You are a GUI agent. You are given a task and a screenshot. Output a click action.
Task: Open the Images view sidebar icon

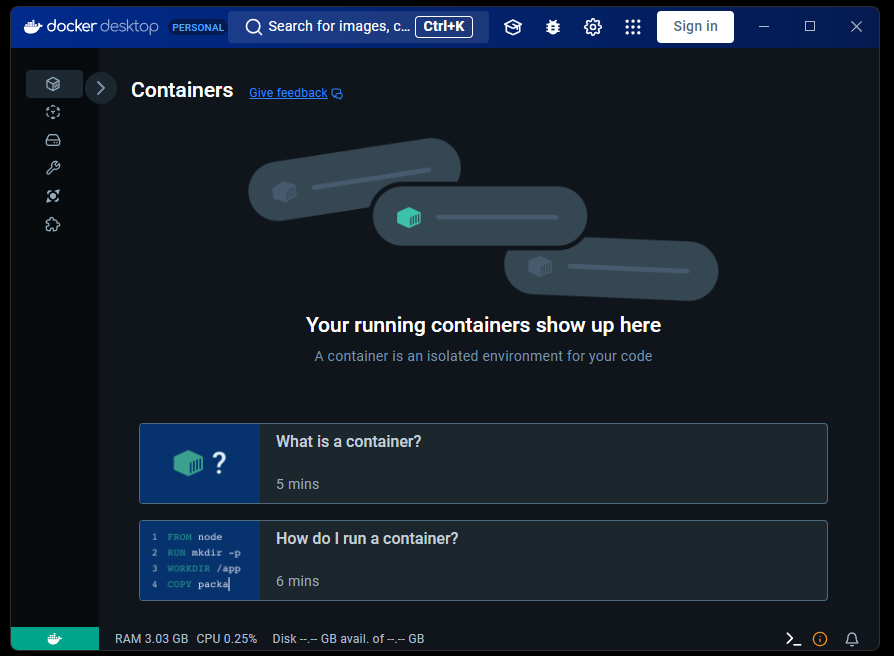(x=53, y=112)
